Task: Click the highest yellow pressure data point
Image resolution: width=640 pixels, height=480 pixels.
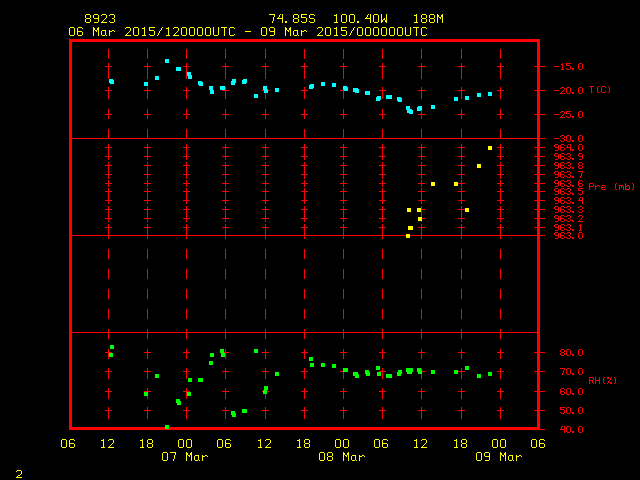Action: [x=490, y=148]
